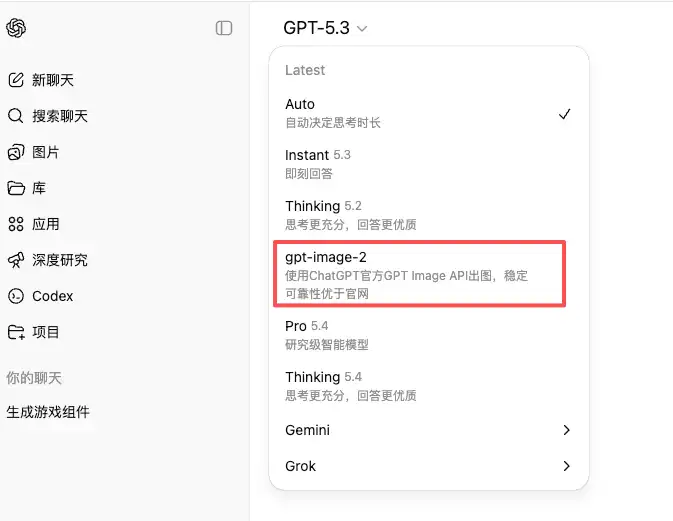Click the library folder icon

(16, 188)
